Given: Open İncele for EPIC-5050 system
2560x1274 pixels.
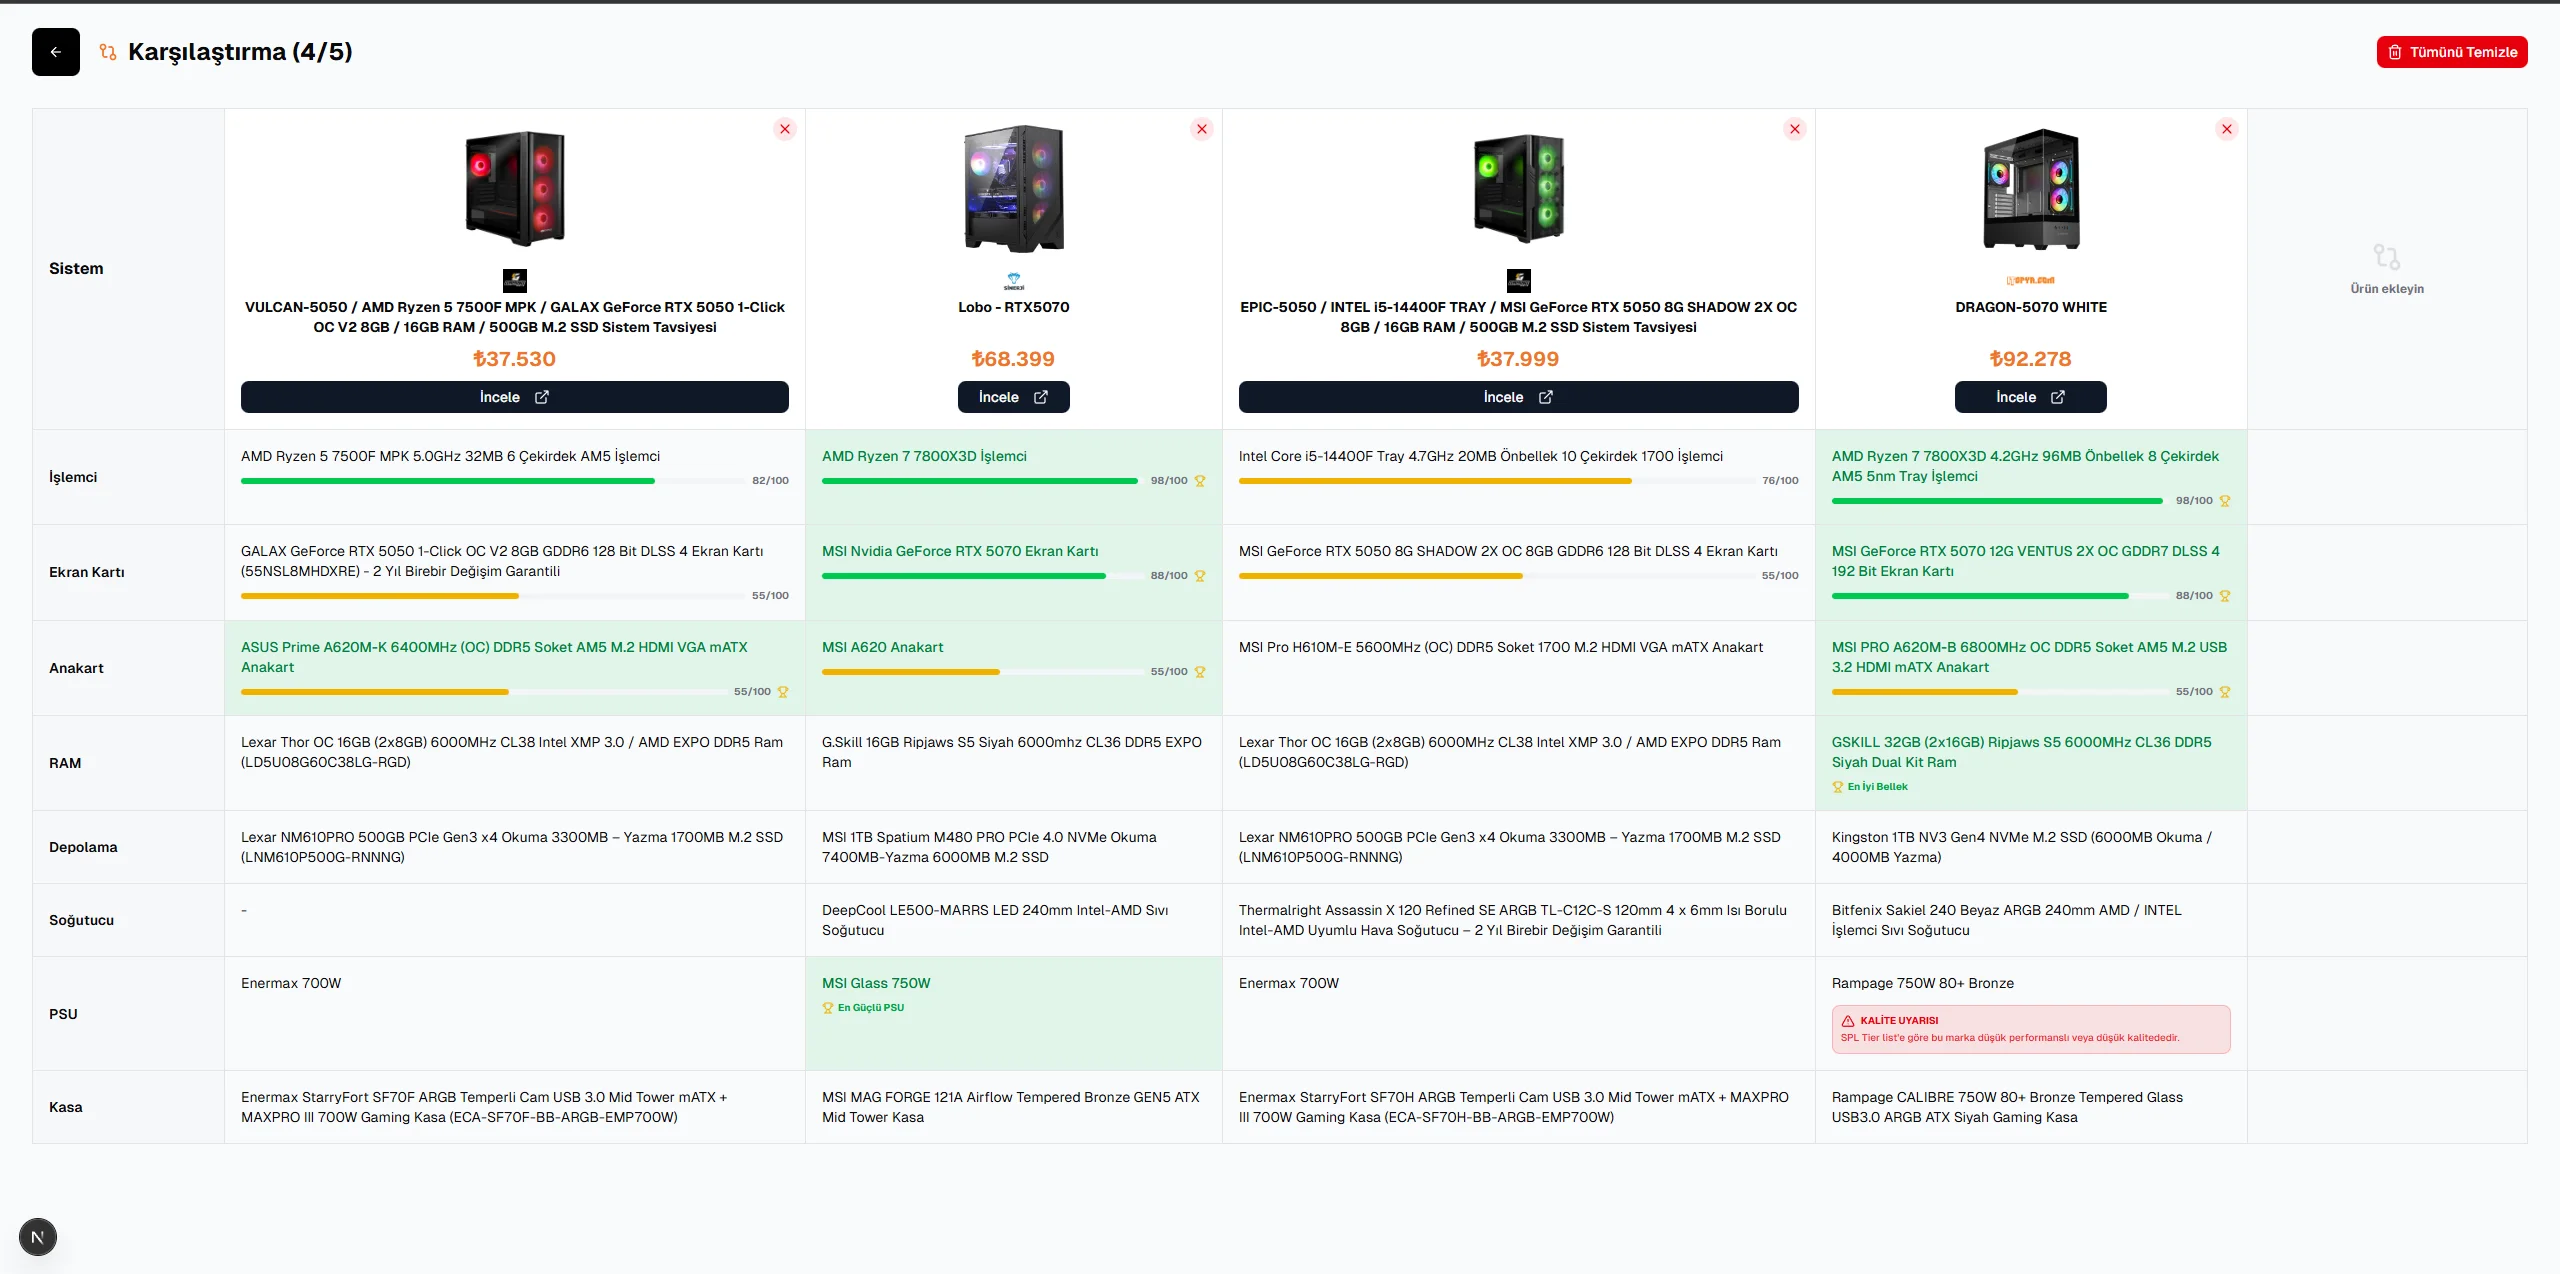Looking at the screenshot, I should [1518, 397].
